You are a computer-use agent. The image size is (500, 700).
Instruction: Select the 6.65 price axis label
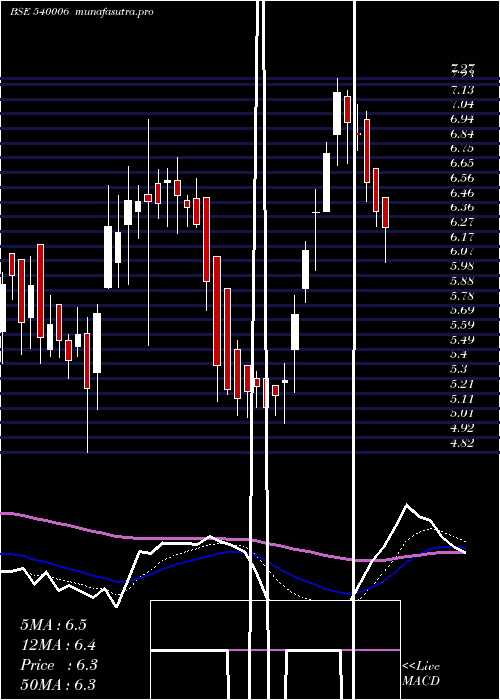(x=462, y=163)
